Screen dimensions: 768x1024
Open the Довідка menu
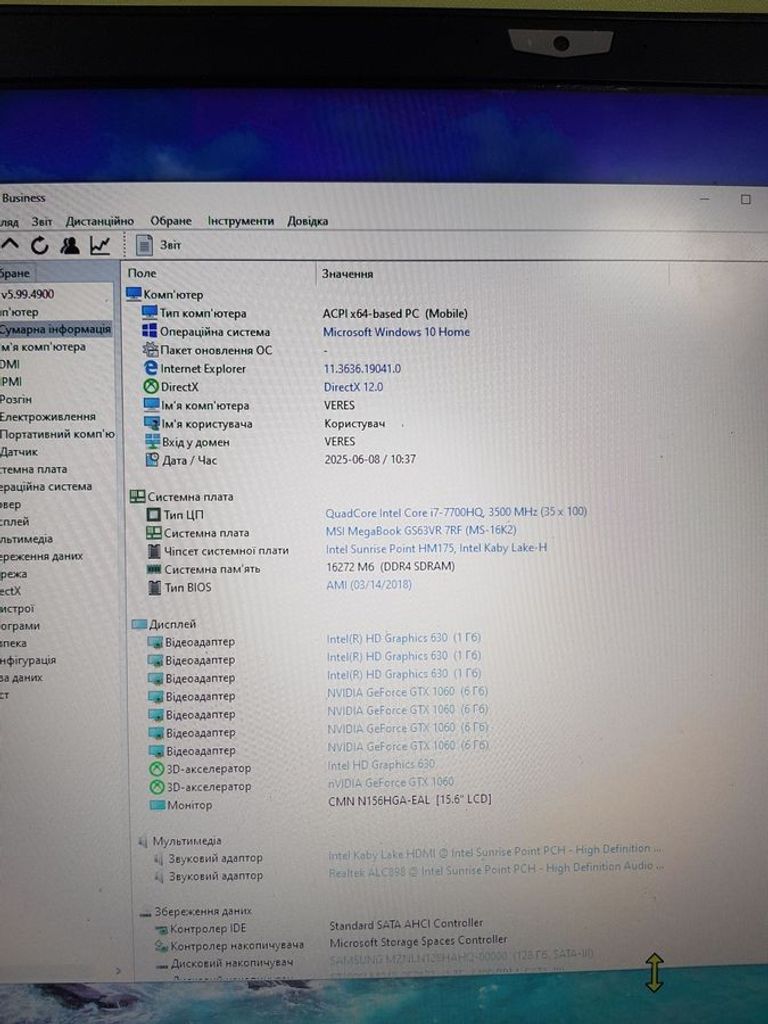coord(308,221)
